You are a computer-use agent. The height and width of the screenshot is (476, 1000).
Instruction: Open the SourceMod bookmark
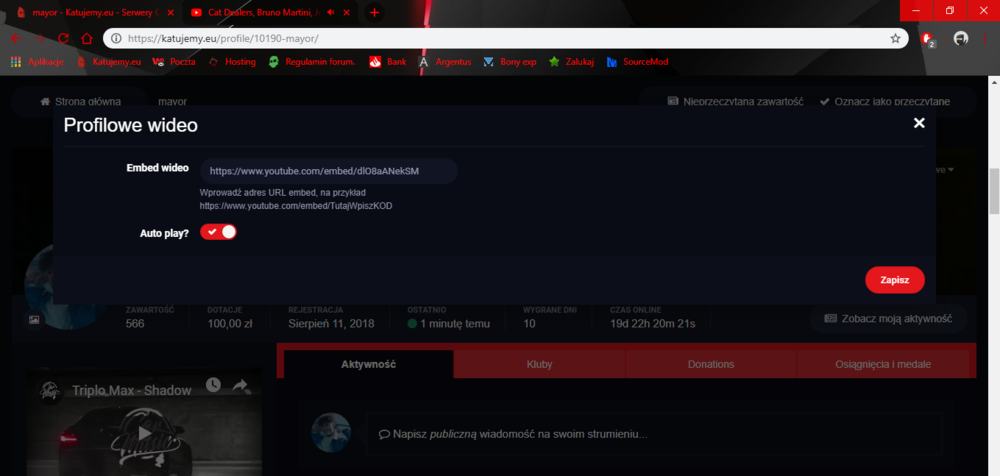click(x=637, y=62)
